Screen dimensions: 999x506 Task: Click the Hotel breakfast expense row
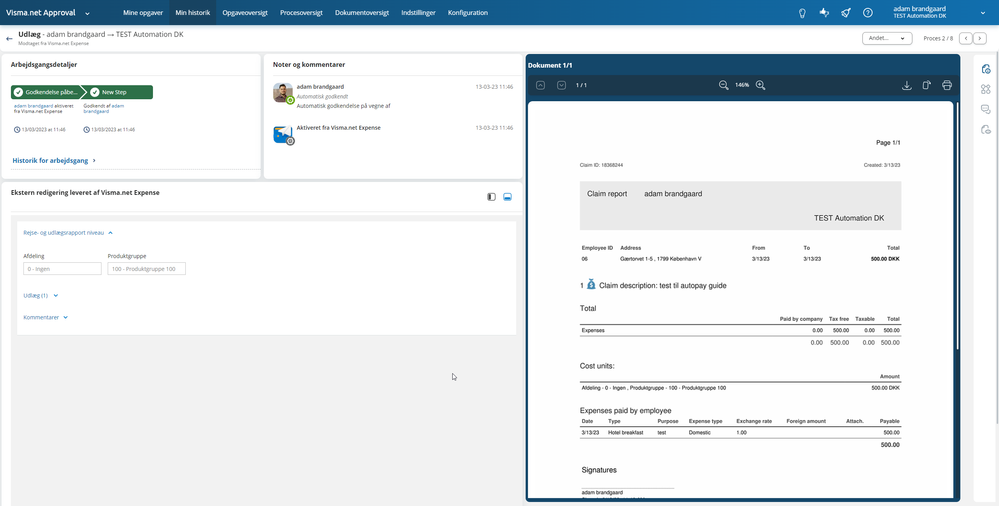pyautogui.click(x=740, y=433)
